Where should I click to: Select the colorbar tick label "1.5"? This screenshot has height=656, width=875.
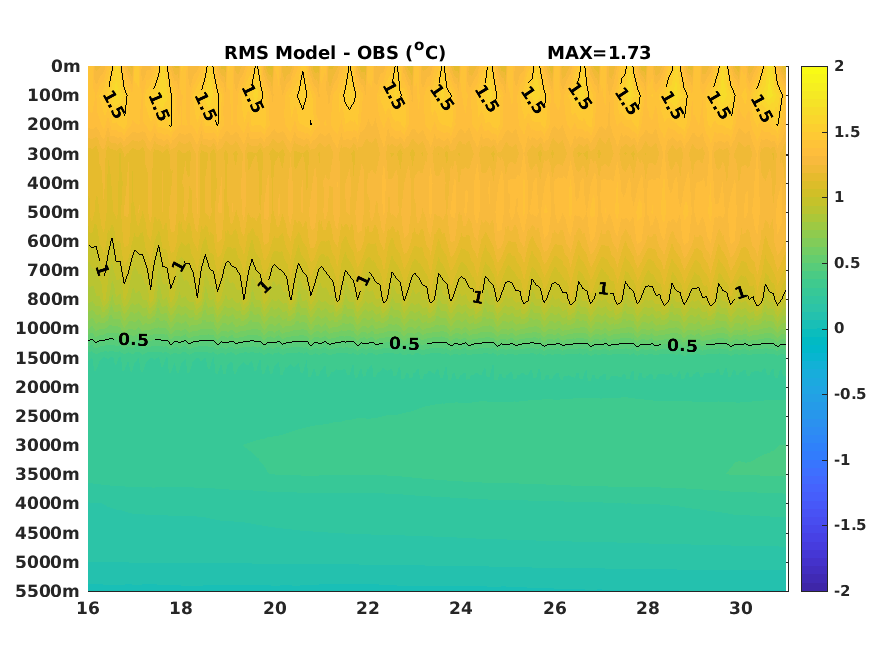point(847,132)
